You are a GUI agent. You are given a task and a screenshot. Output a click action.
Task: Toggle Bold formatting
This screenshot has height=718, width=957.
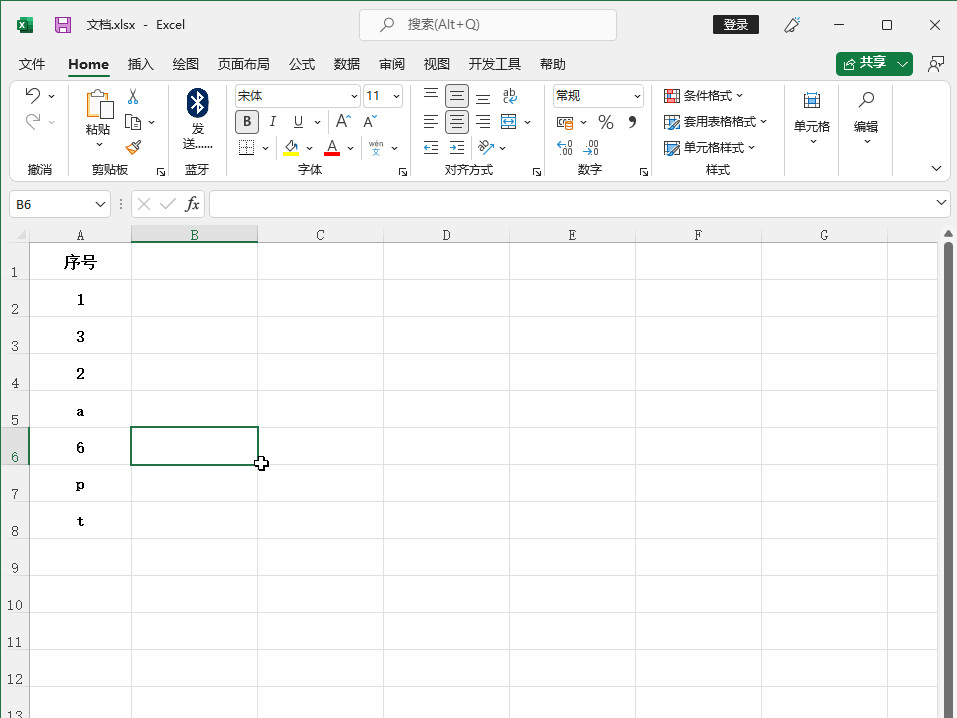point(247,121)
